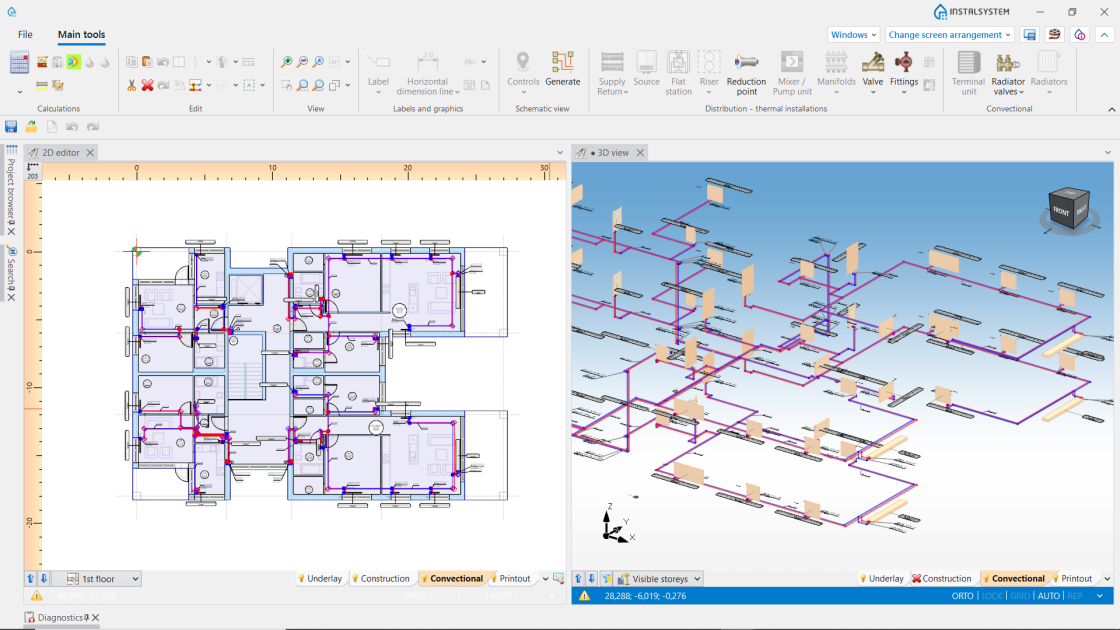Toggle AUTO mode in 3D status bar

coord(1048,596)
